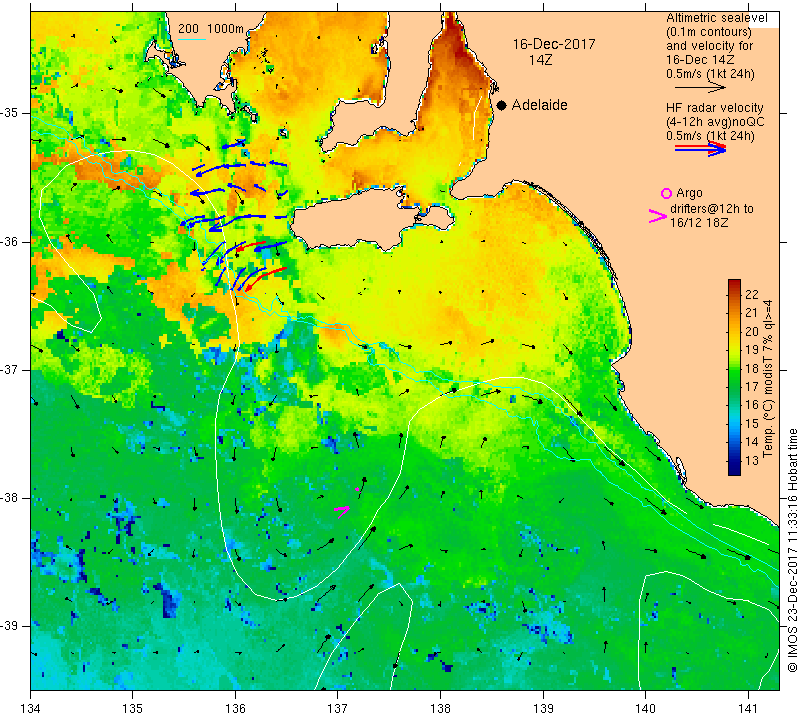The image size is (800, 720).
Task: Click the cyan 200m contour legend line
Action: (192, 39)
